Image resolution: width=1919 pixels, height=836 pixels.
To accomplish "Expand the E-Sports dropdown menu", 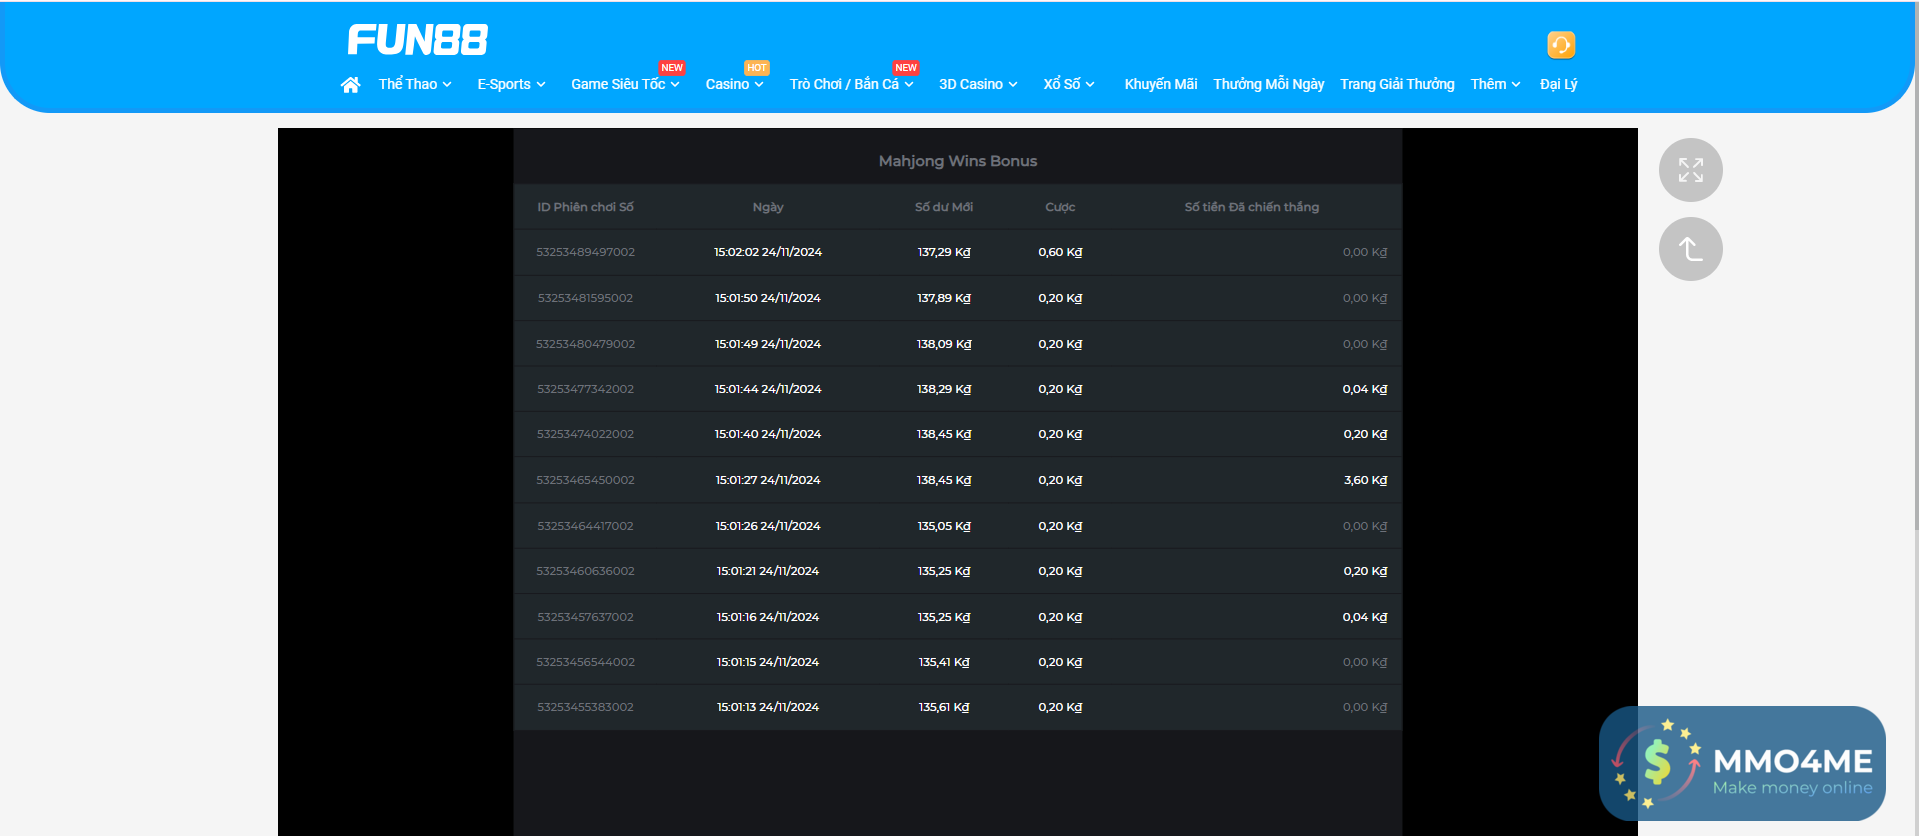I will pyautogui.click(x=511, y=85).
